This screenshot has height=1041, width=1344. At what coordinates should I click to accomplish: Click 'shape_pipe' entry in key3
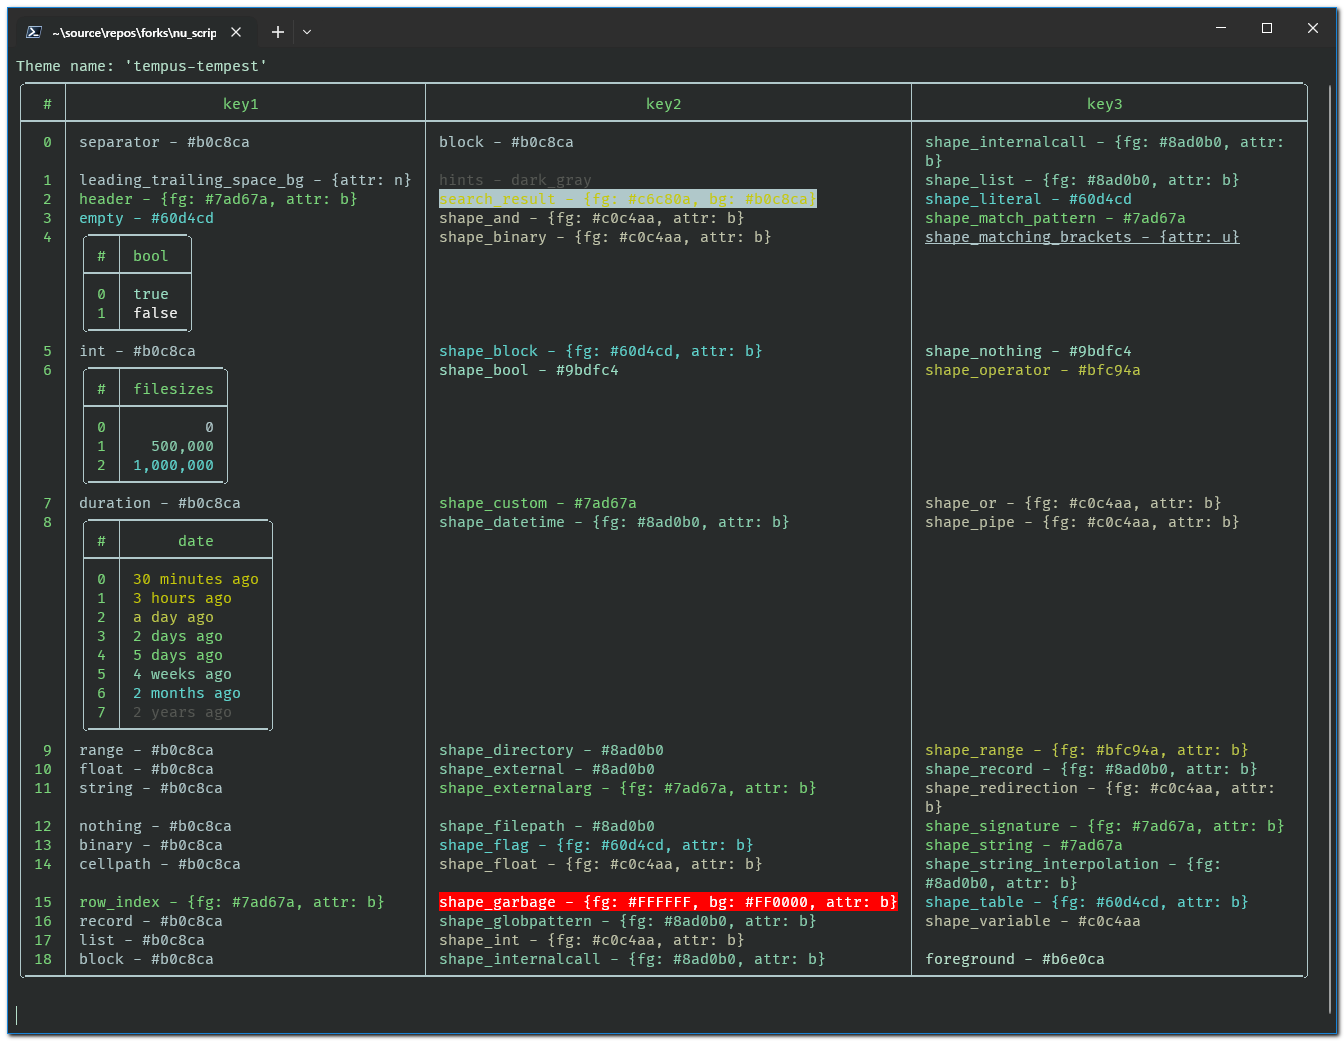coord(1082,522)
